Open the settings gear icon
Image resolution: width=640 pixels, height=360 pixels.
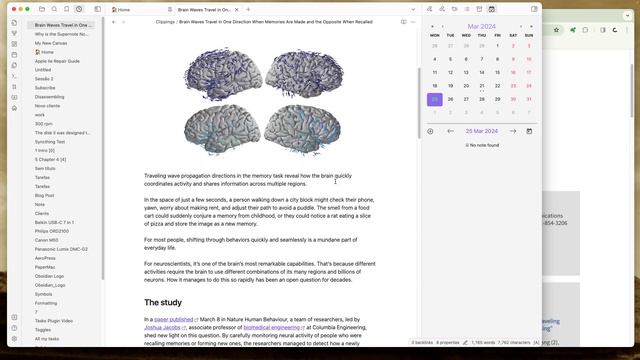14,339
